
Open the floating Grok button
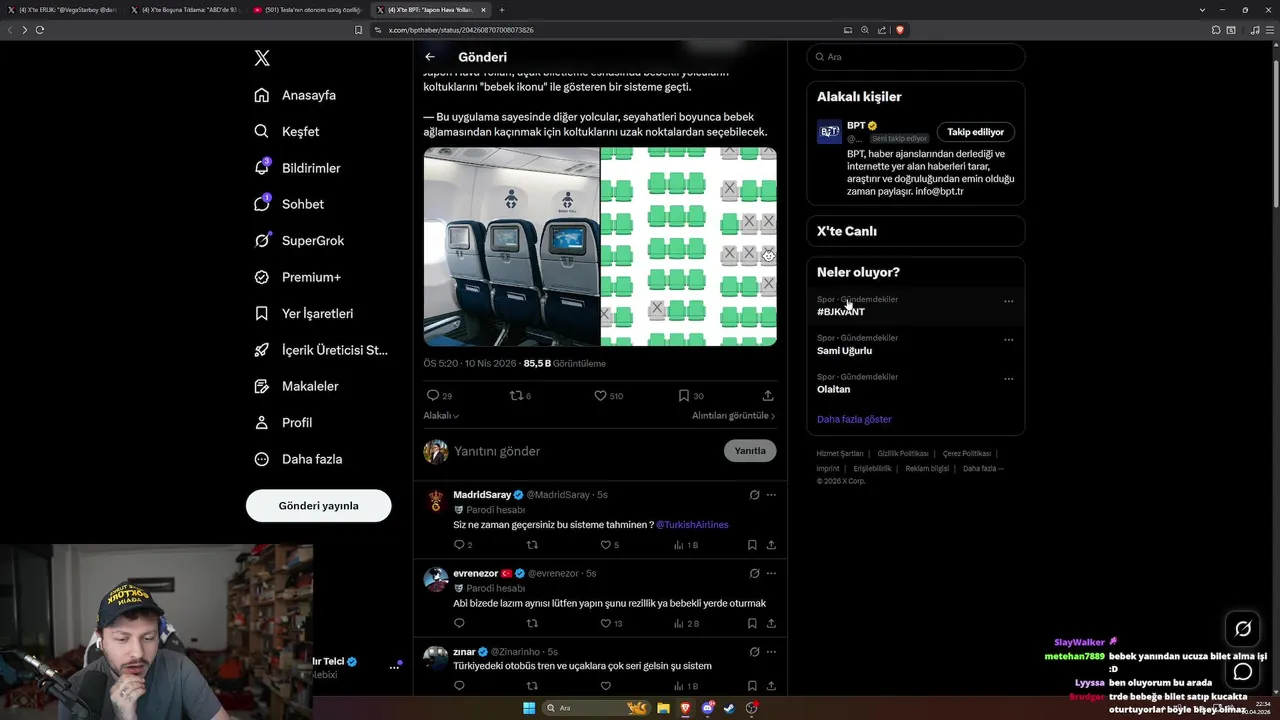click(x=1243, y=629)
